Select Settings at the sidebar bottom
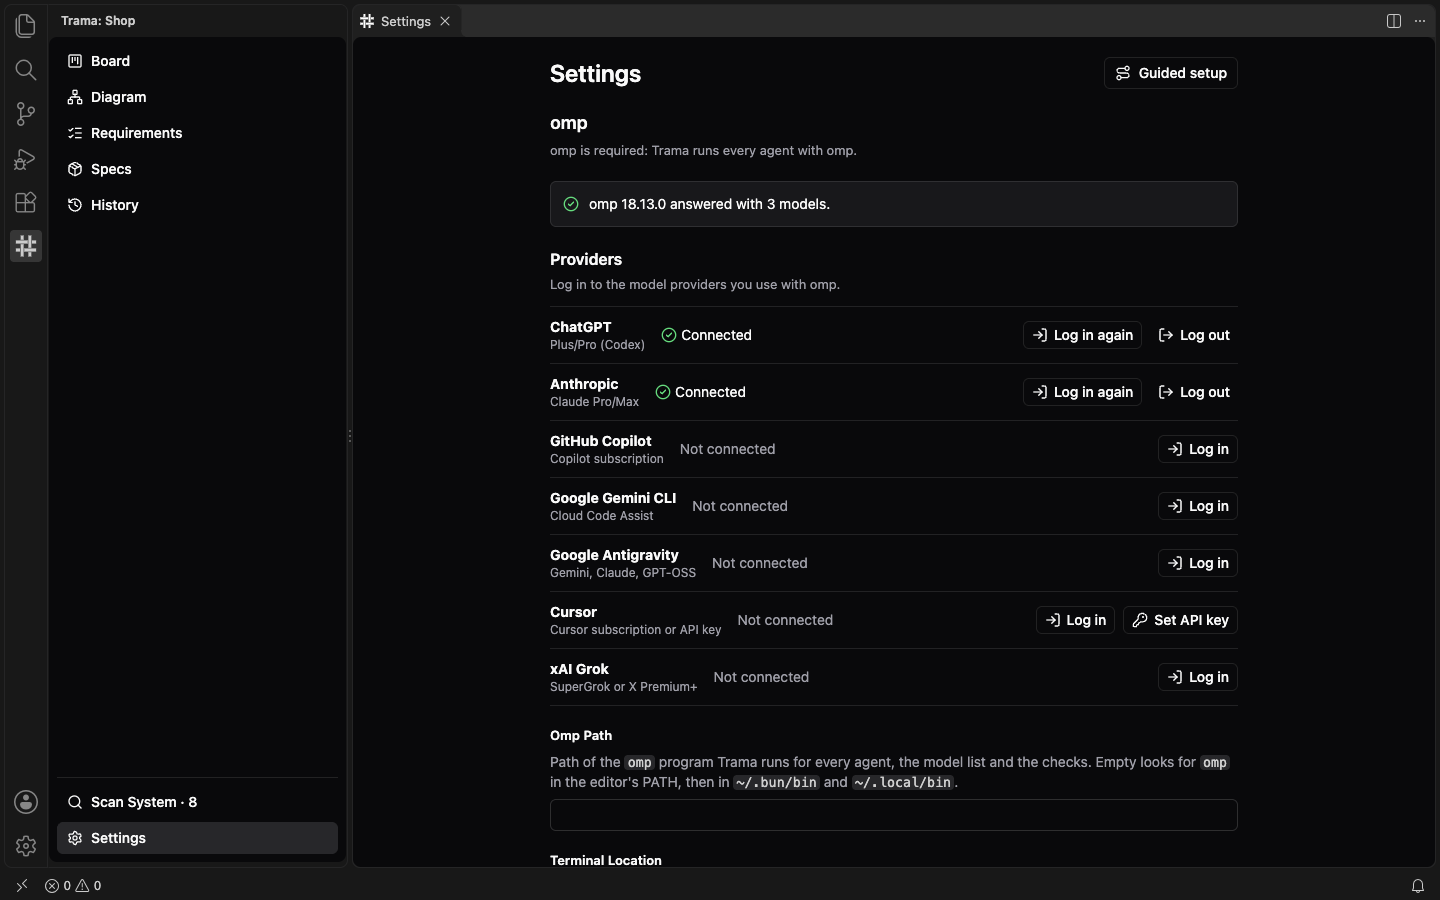Viewport: 1440px width, 900px height. 197,838
